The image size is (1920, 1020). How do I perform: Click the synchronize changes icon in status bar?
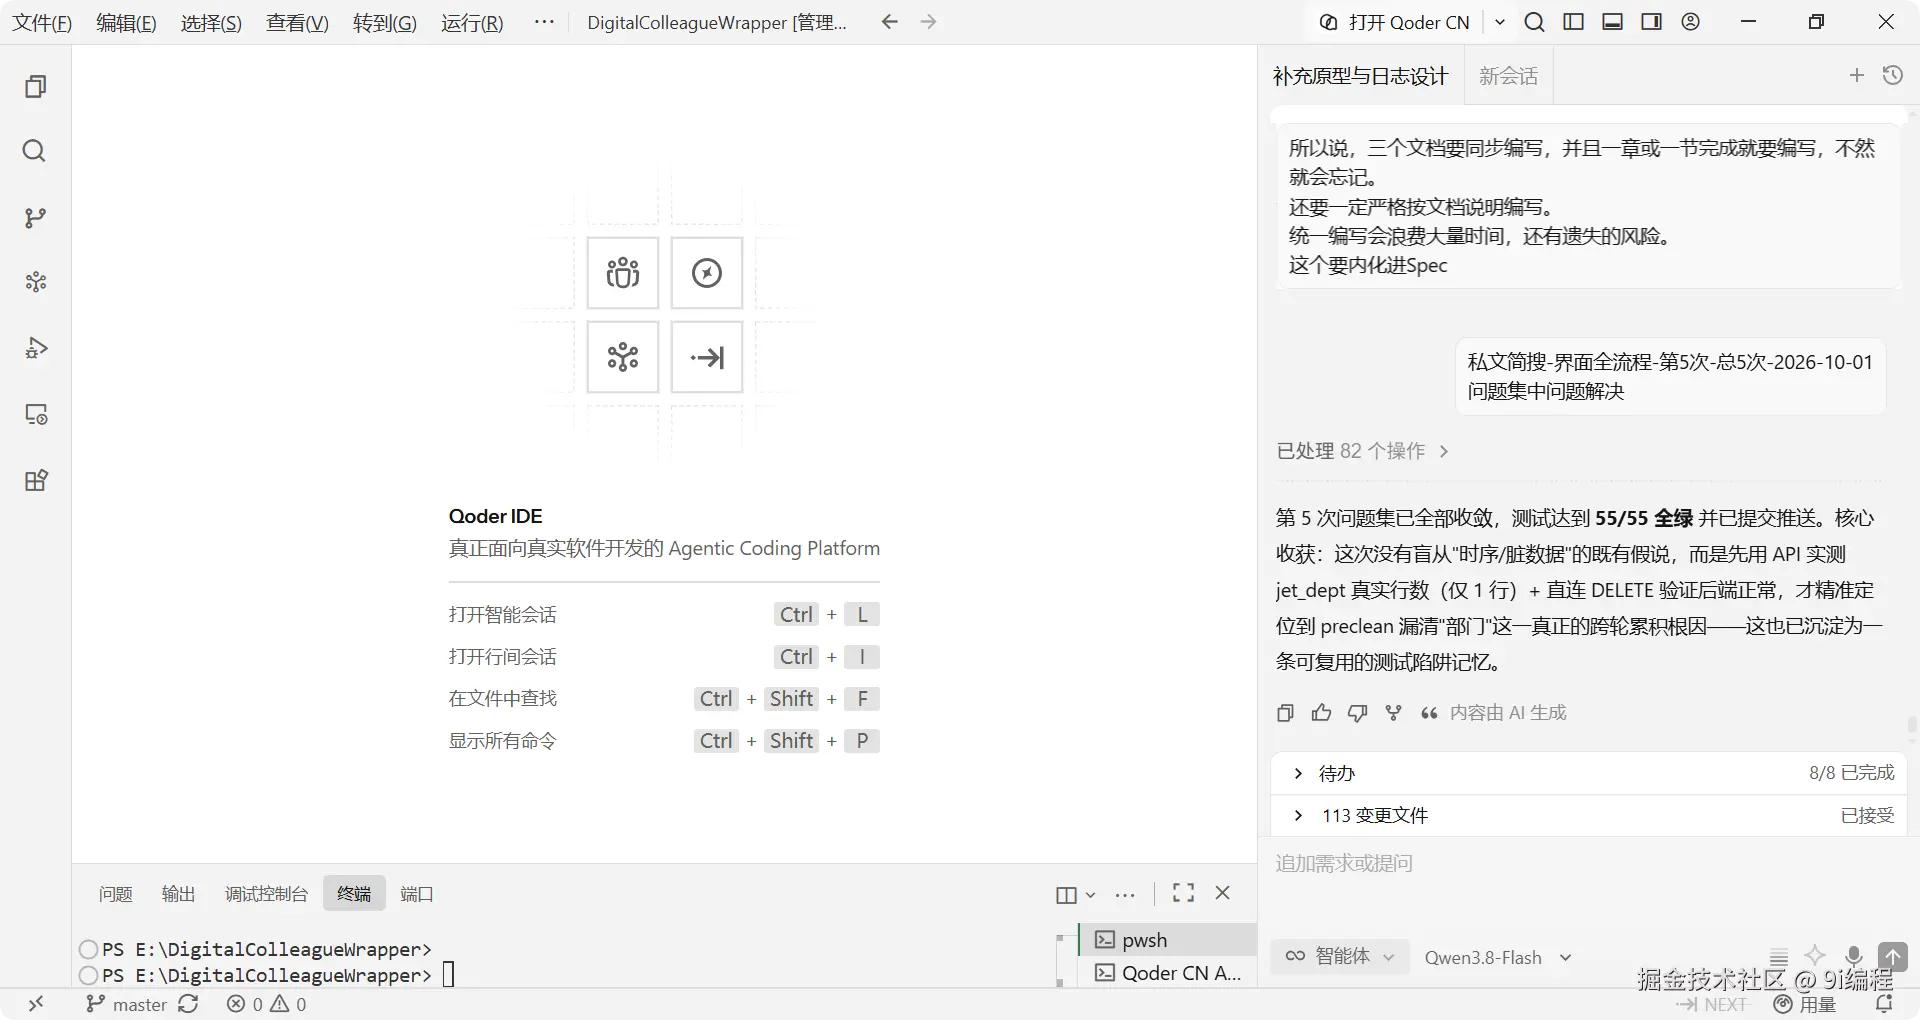(x=189, y=1004)
